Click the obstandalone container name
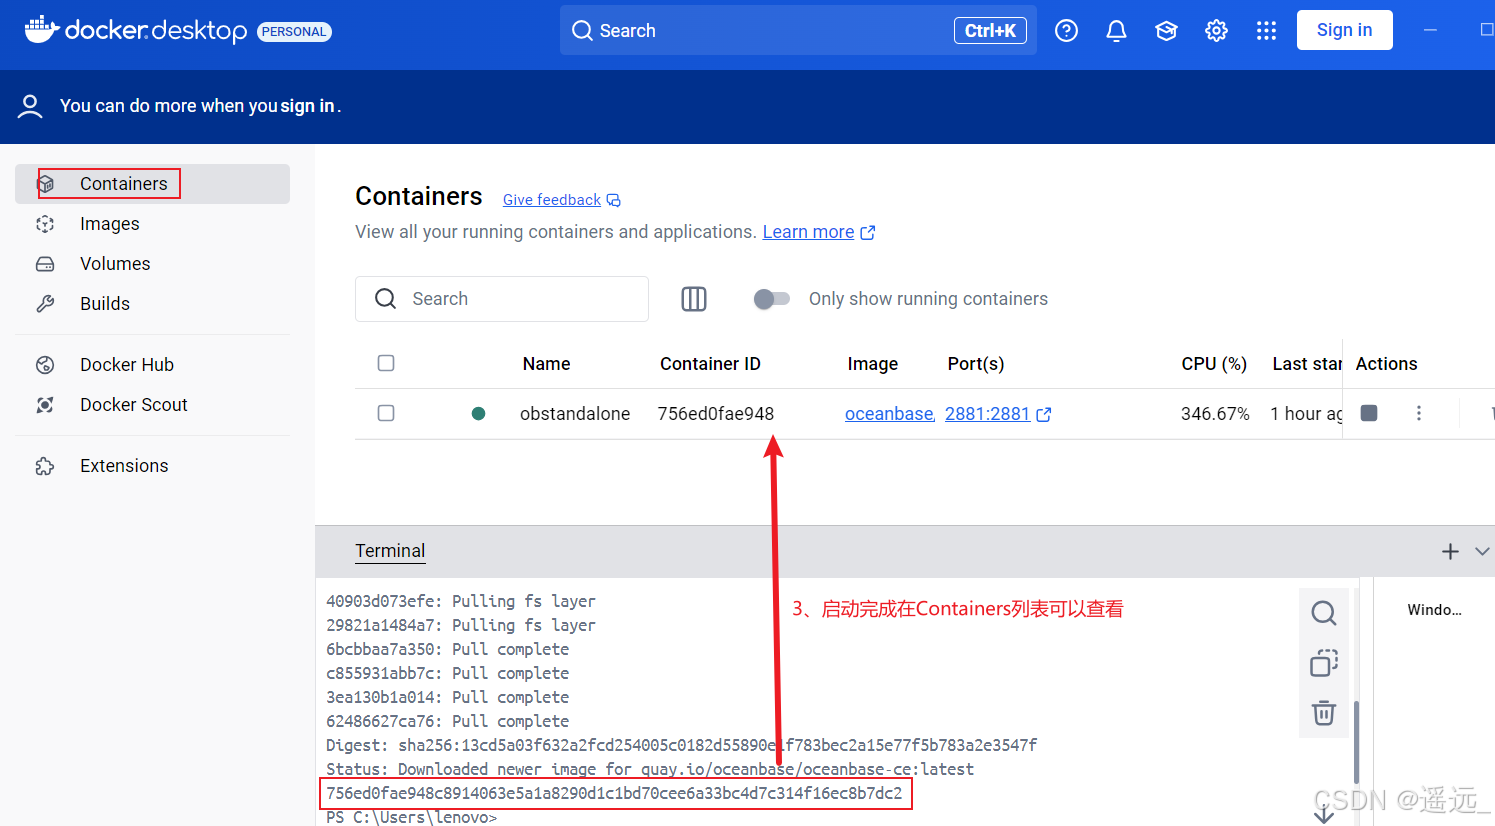Image resolution: width=1495 pixels, height=826 pixels. pos(575,414)
